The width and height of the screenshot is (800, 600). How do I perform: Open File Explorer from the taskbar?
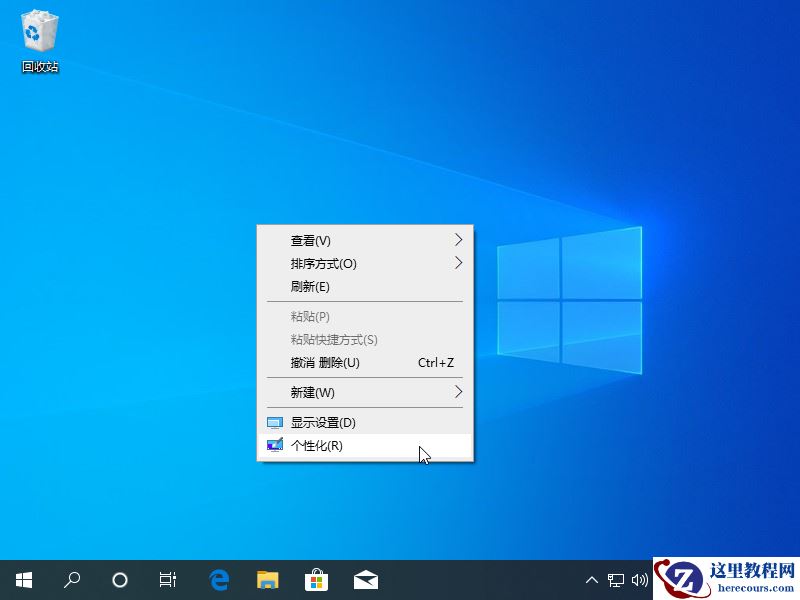(x=267, y=580)
